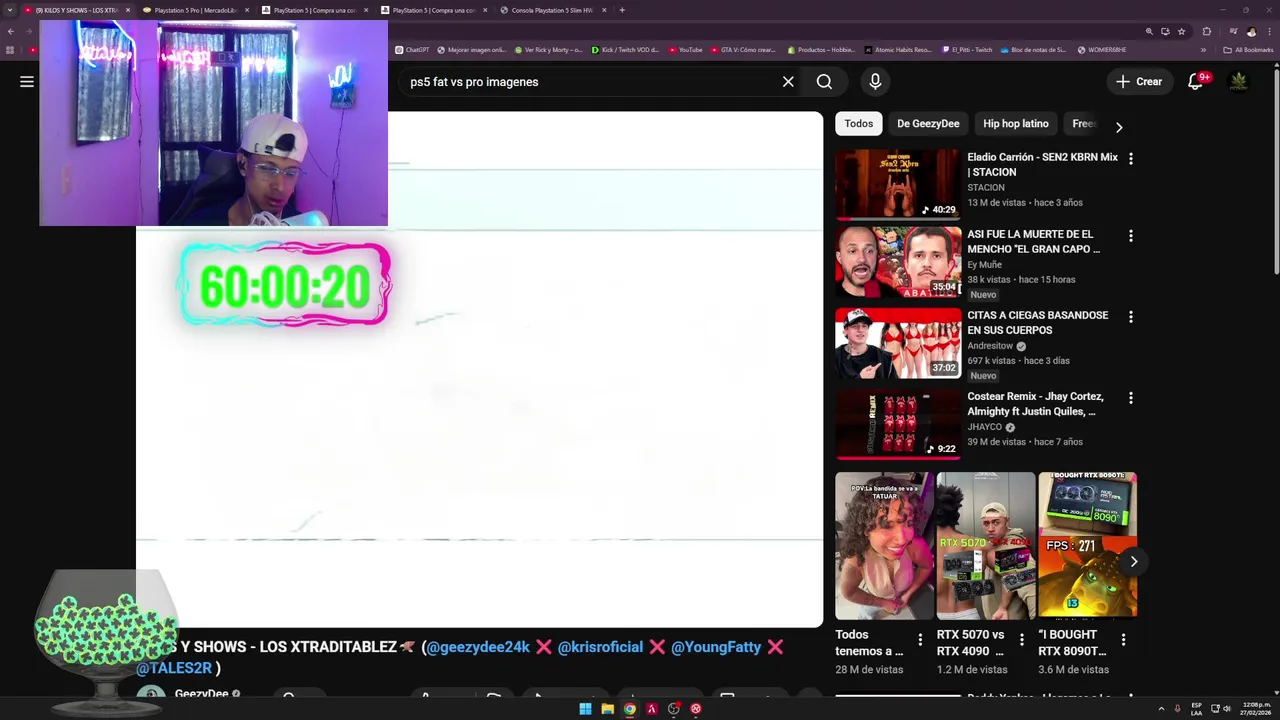Screen dimensions: 1280x720
Task: Switch to the KILOS Y SHOWS YouTube tab
Action: [x=77, y=10]
